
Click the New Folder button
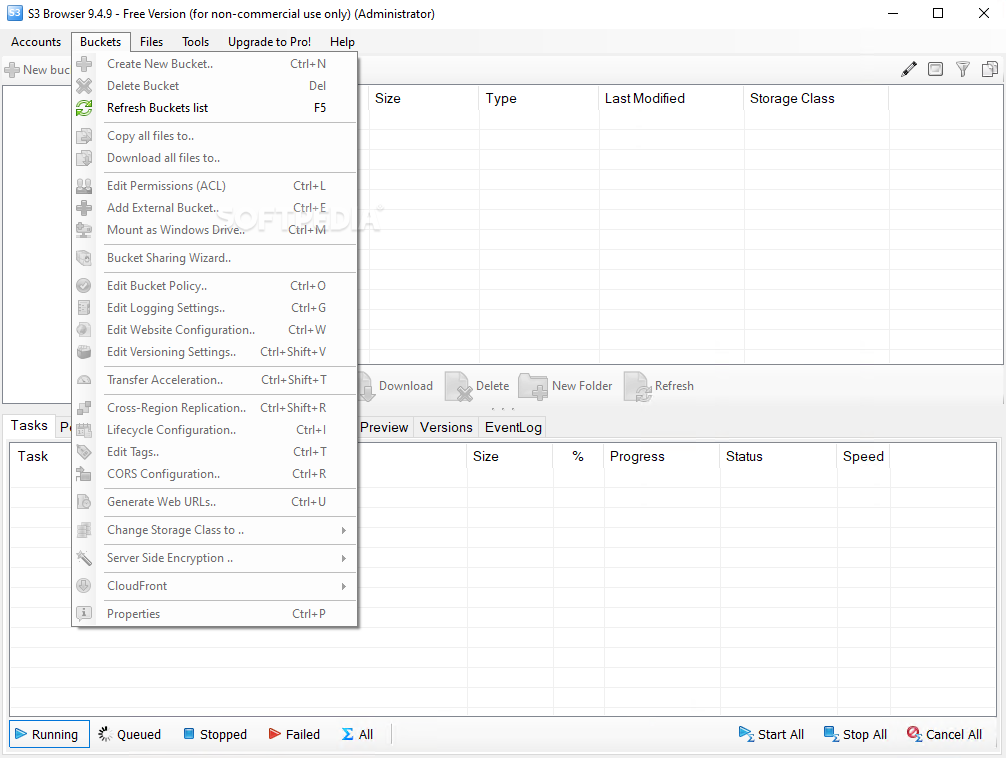566,386
